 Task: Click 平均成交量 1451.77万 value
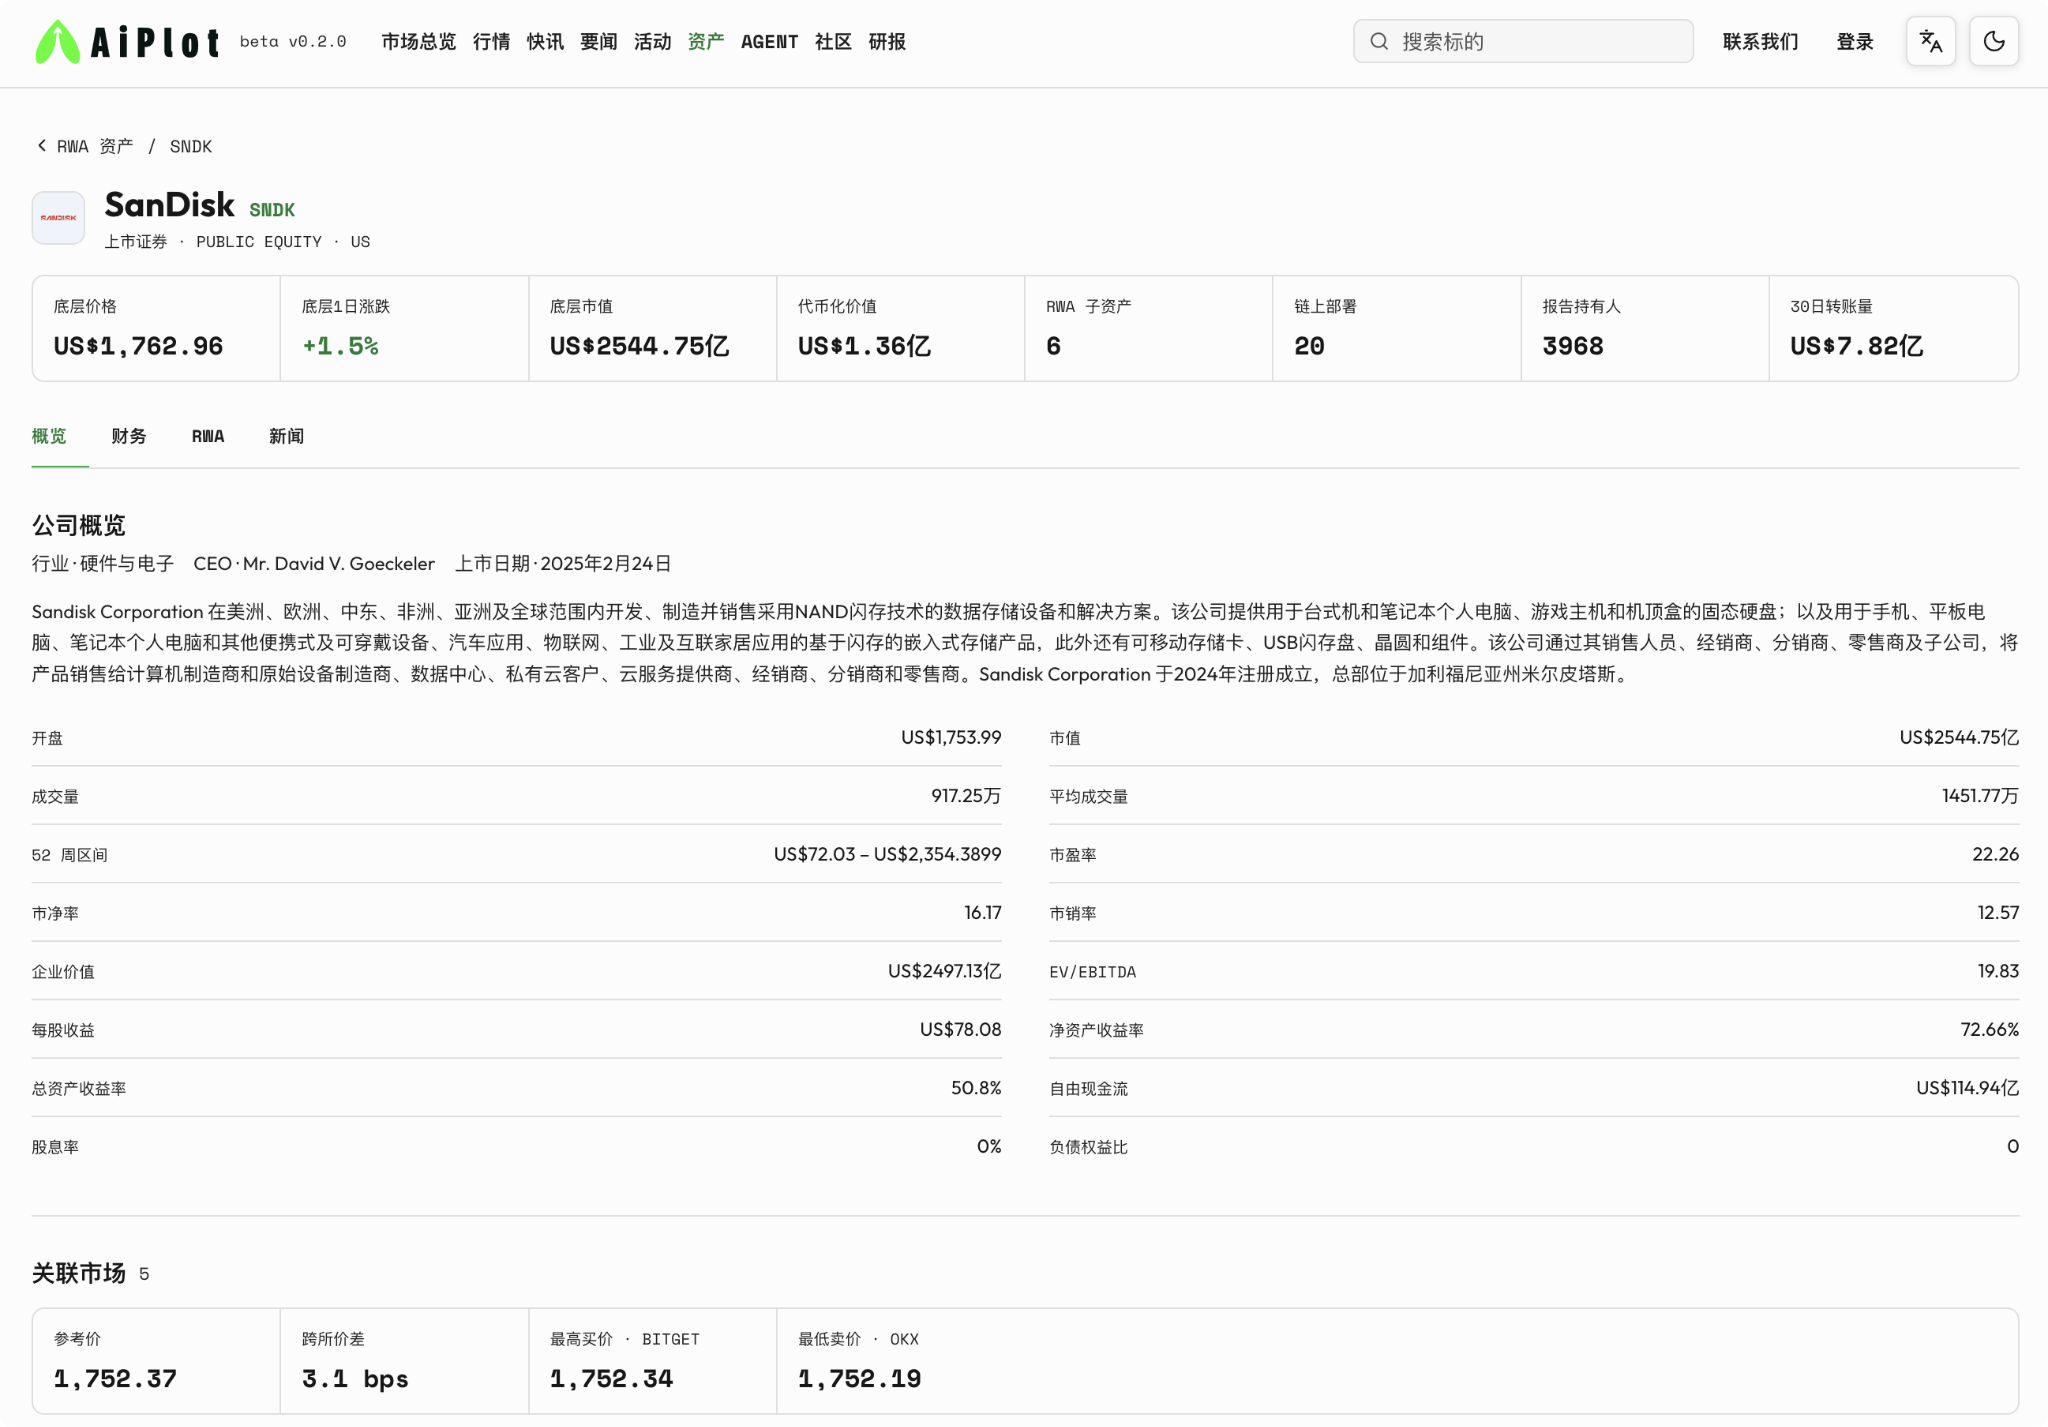coord(1980,796)
